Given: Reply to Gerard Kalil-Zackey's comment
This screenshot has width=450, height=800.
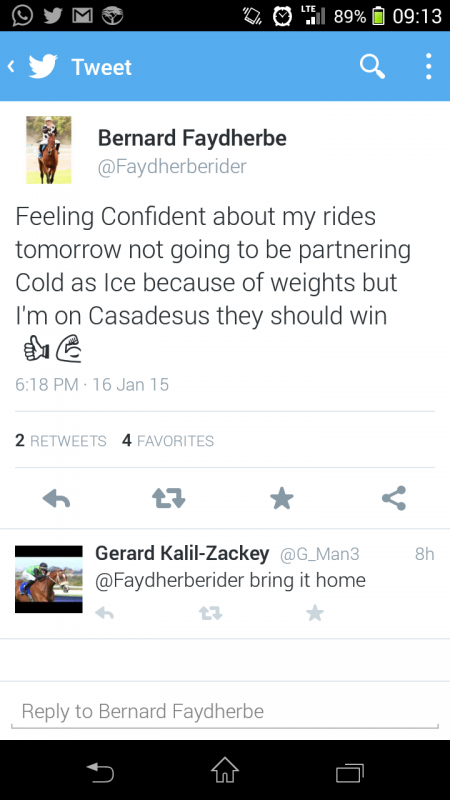Looking at the screenshot, I should 105,613.
